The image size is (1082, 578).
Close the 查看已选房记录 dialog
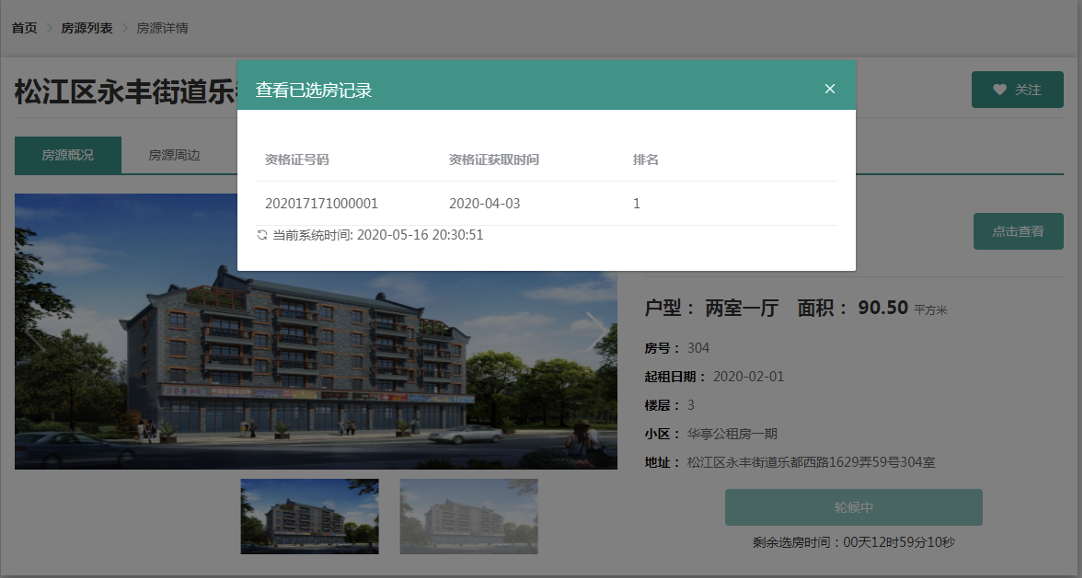pyautogui.click(x=829, y=89)
